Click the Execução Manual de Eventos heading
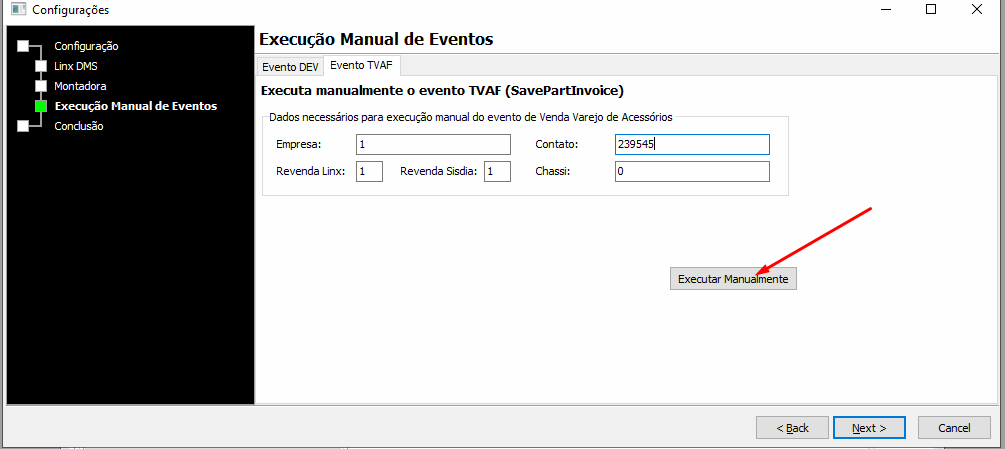 coord(376,39)
